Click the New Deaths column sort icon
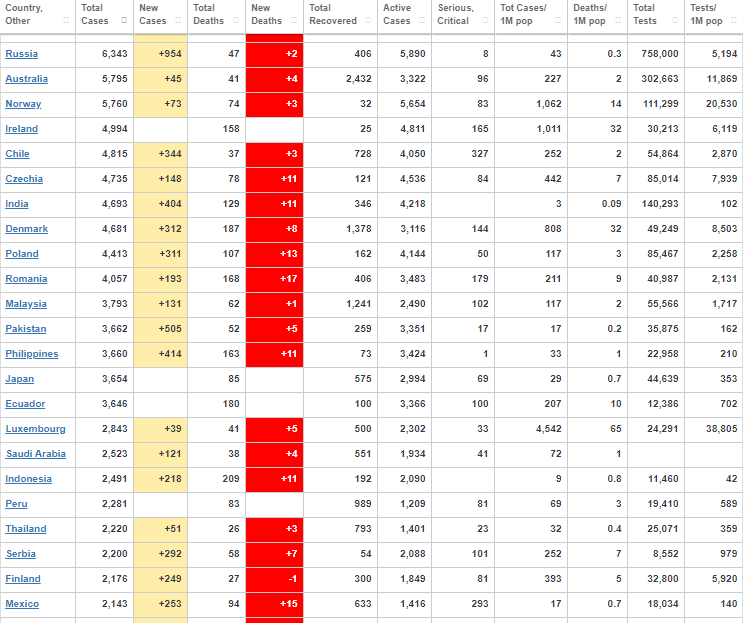744x623 pixels. 294,20
